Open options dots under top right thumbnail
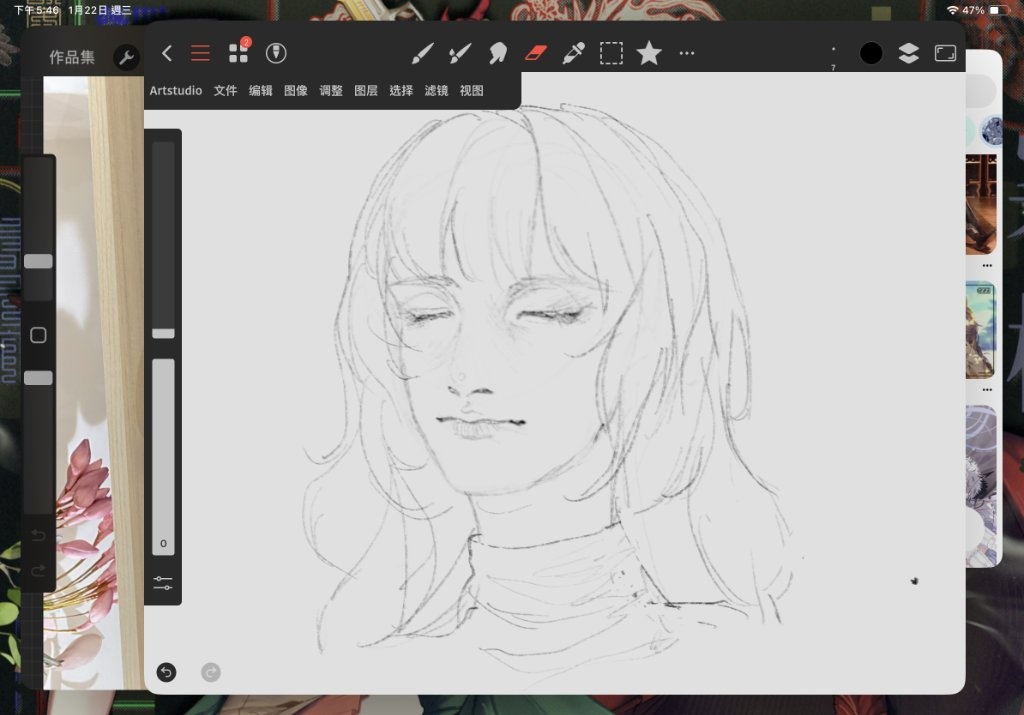1024x715 pixels. (x=987, y=266)
